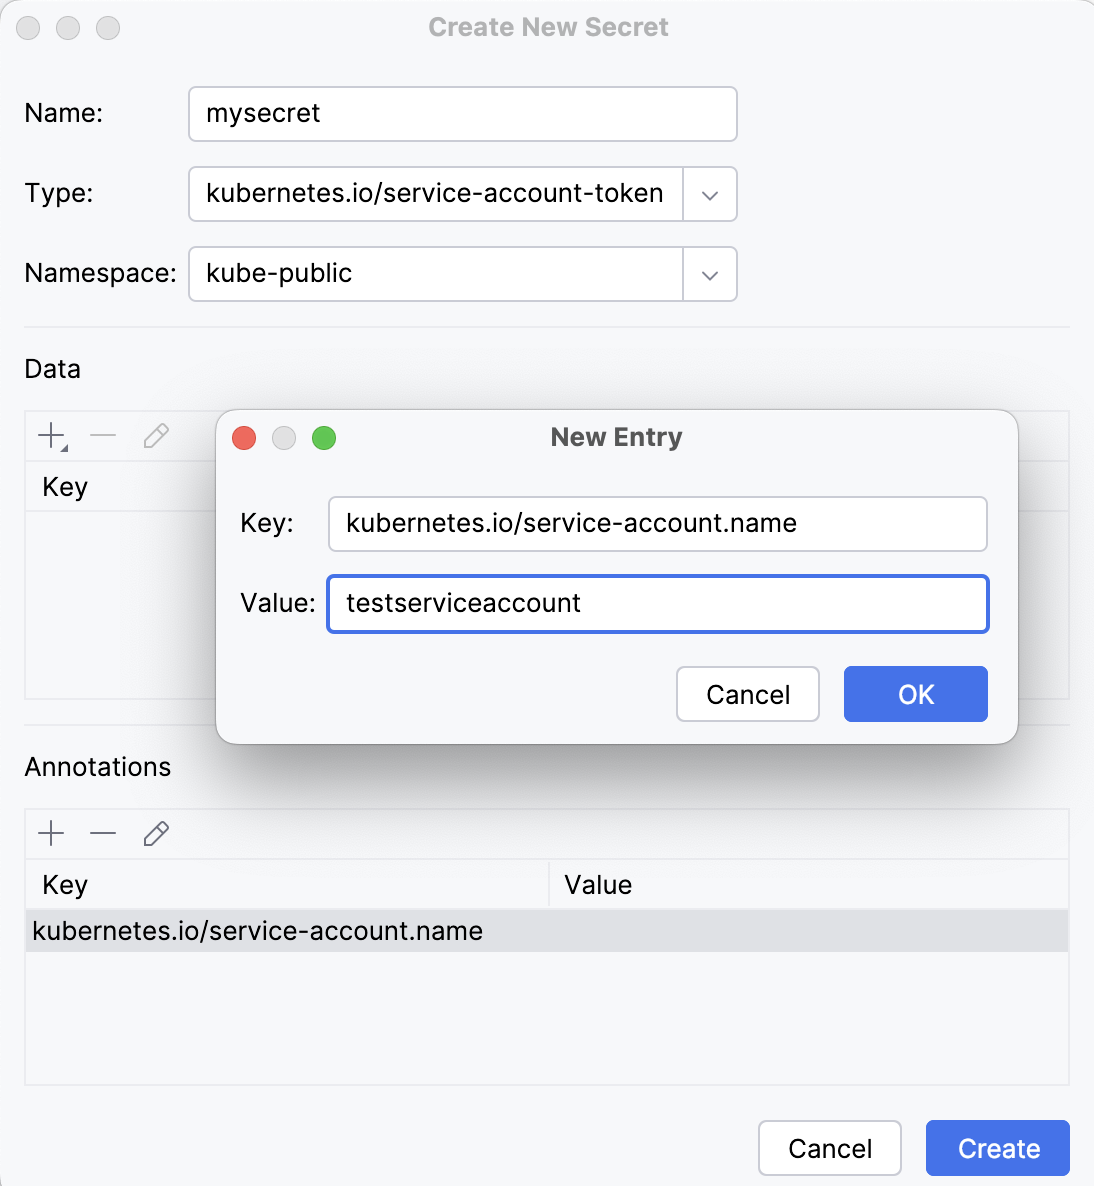Cancel the Create New Secret dialog
Image resolution: width=1094 pixels, height=1186 pixels.
tap(829, 1148)
